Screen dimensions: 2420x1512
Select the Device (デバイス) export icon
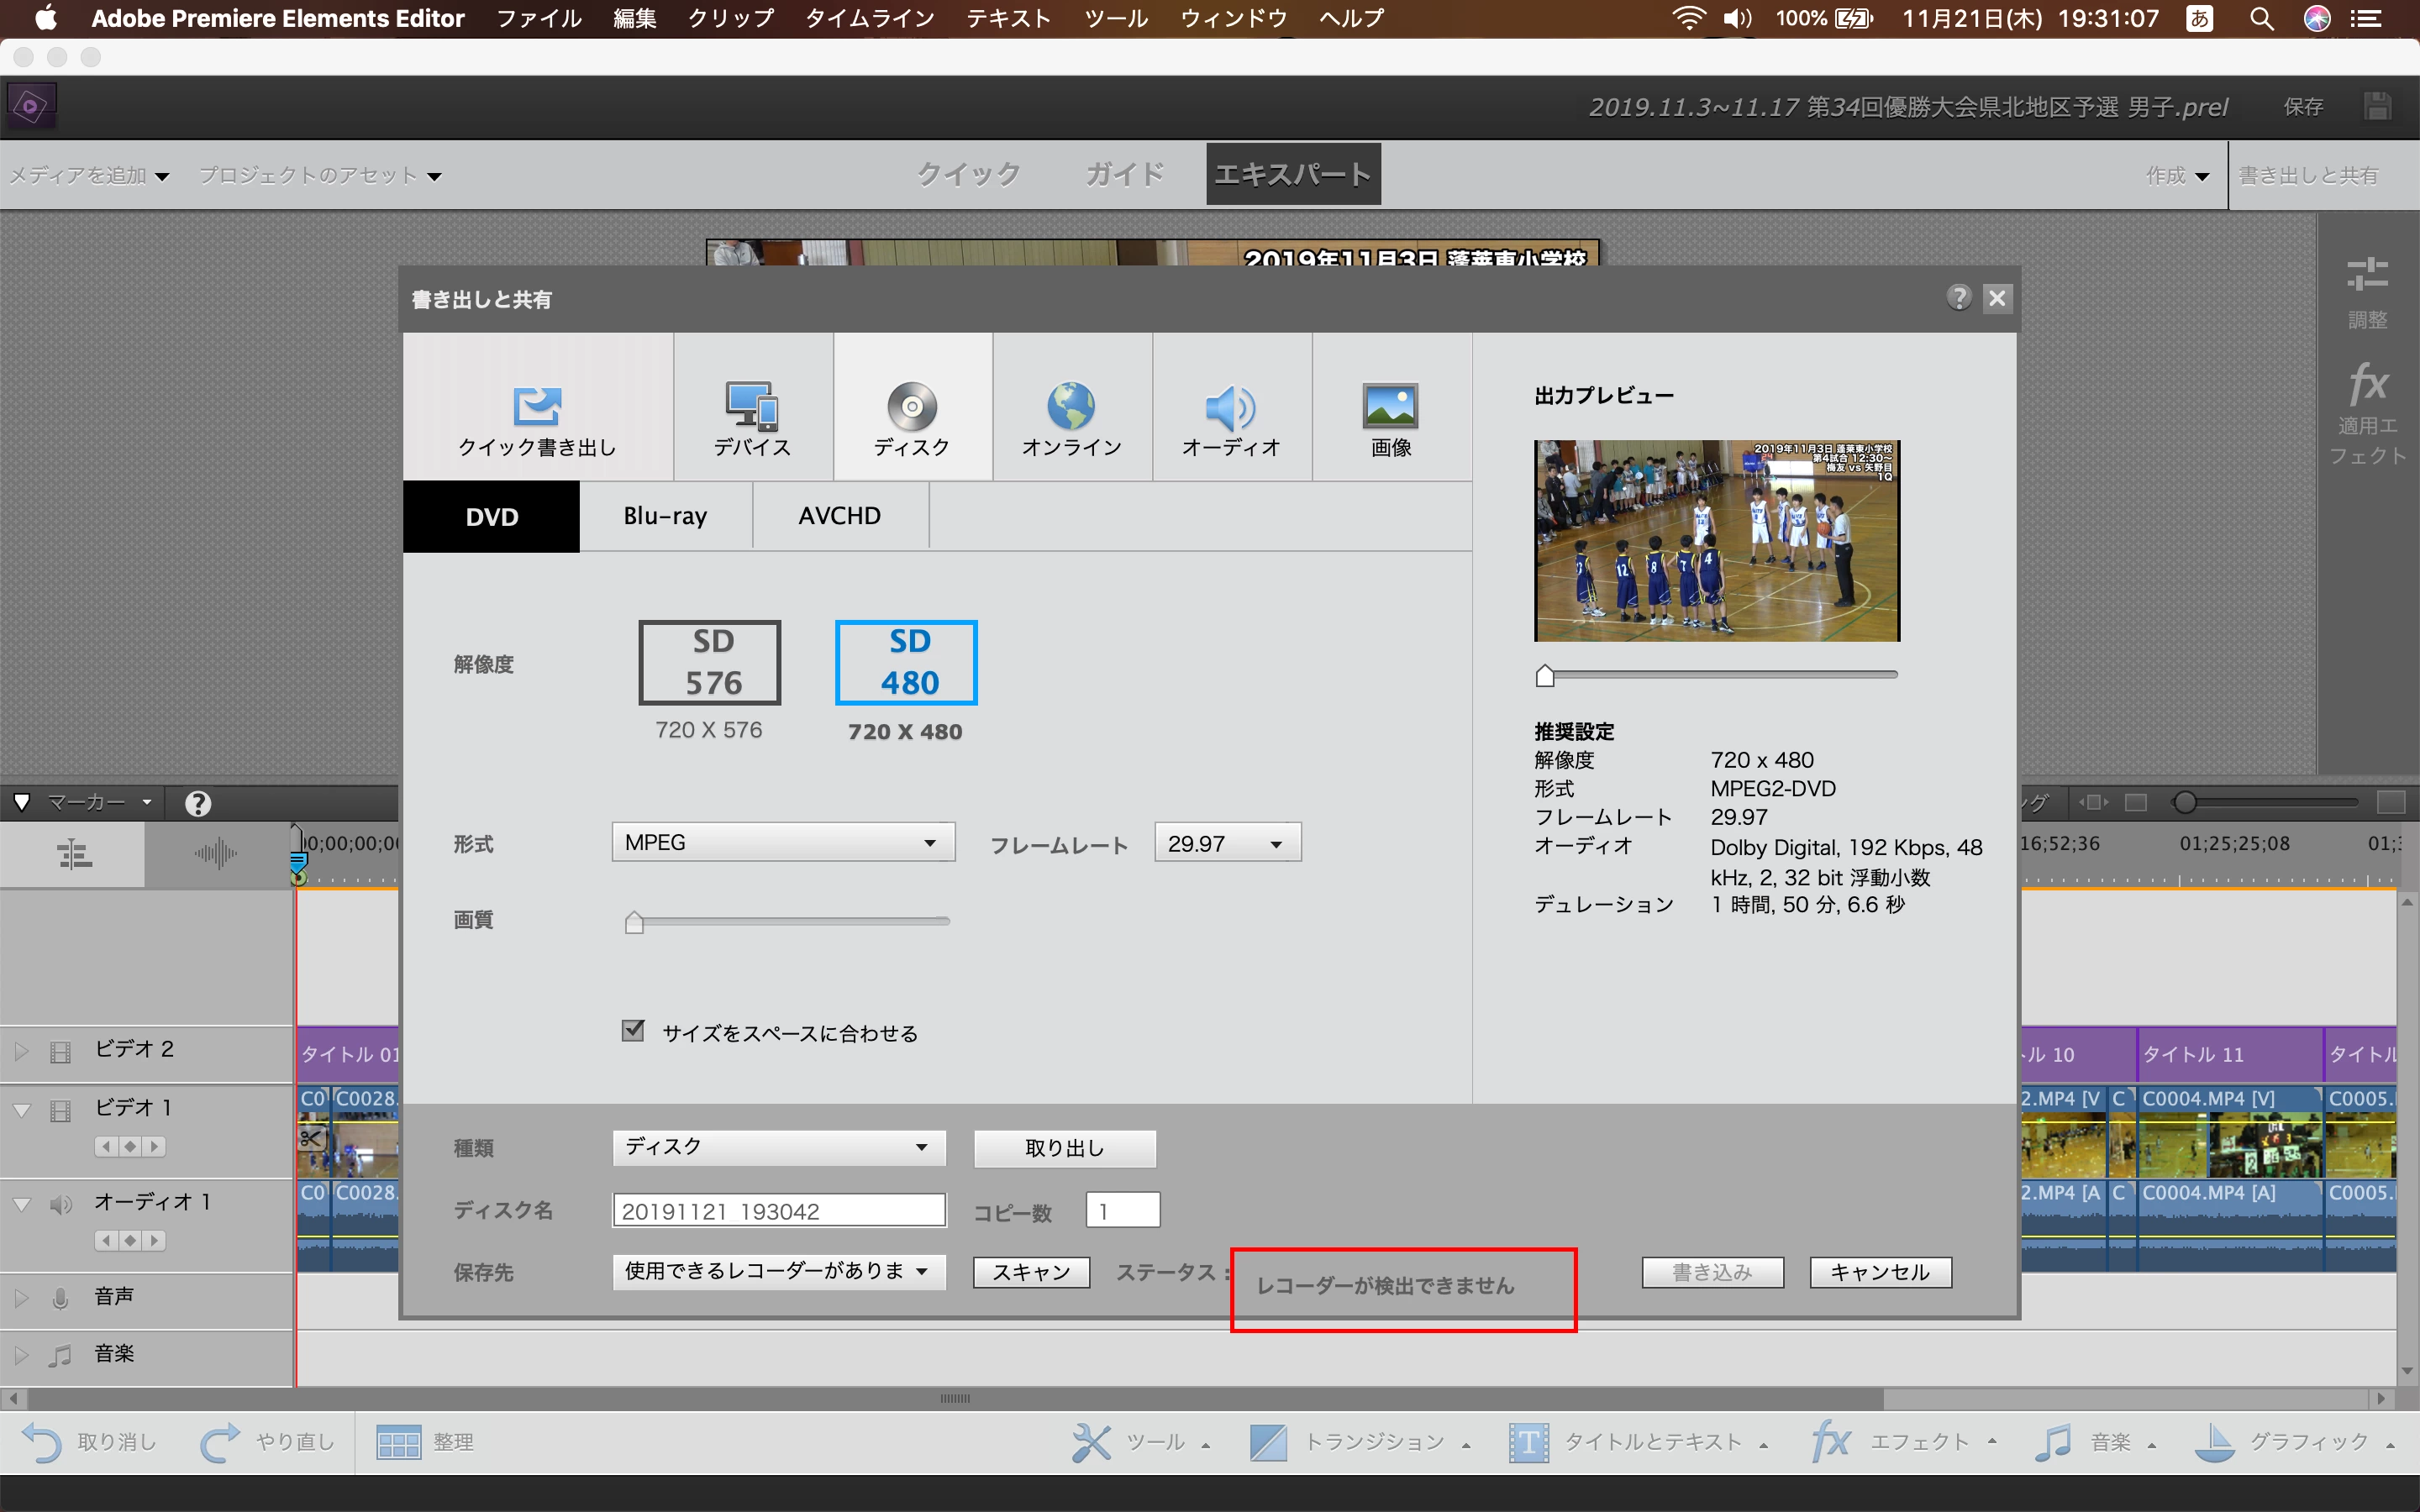752,407
